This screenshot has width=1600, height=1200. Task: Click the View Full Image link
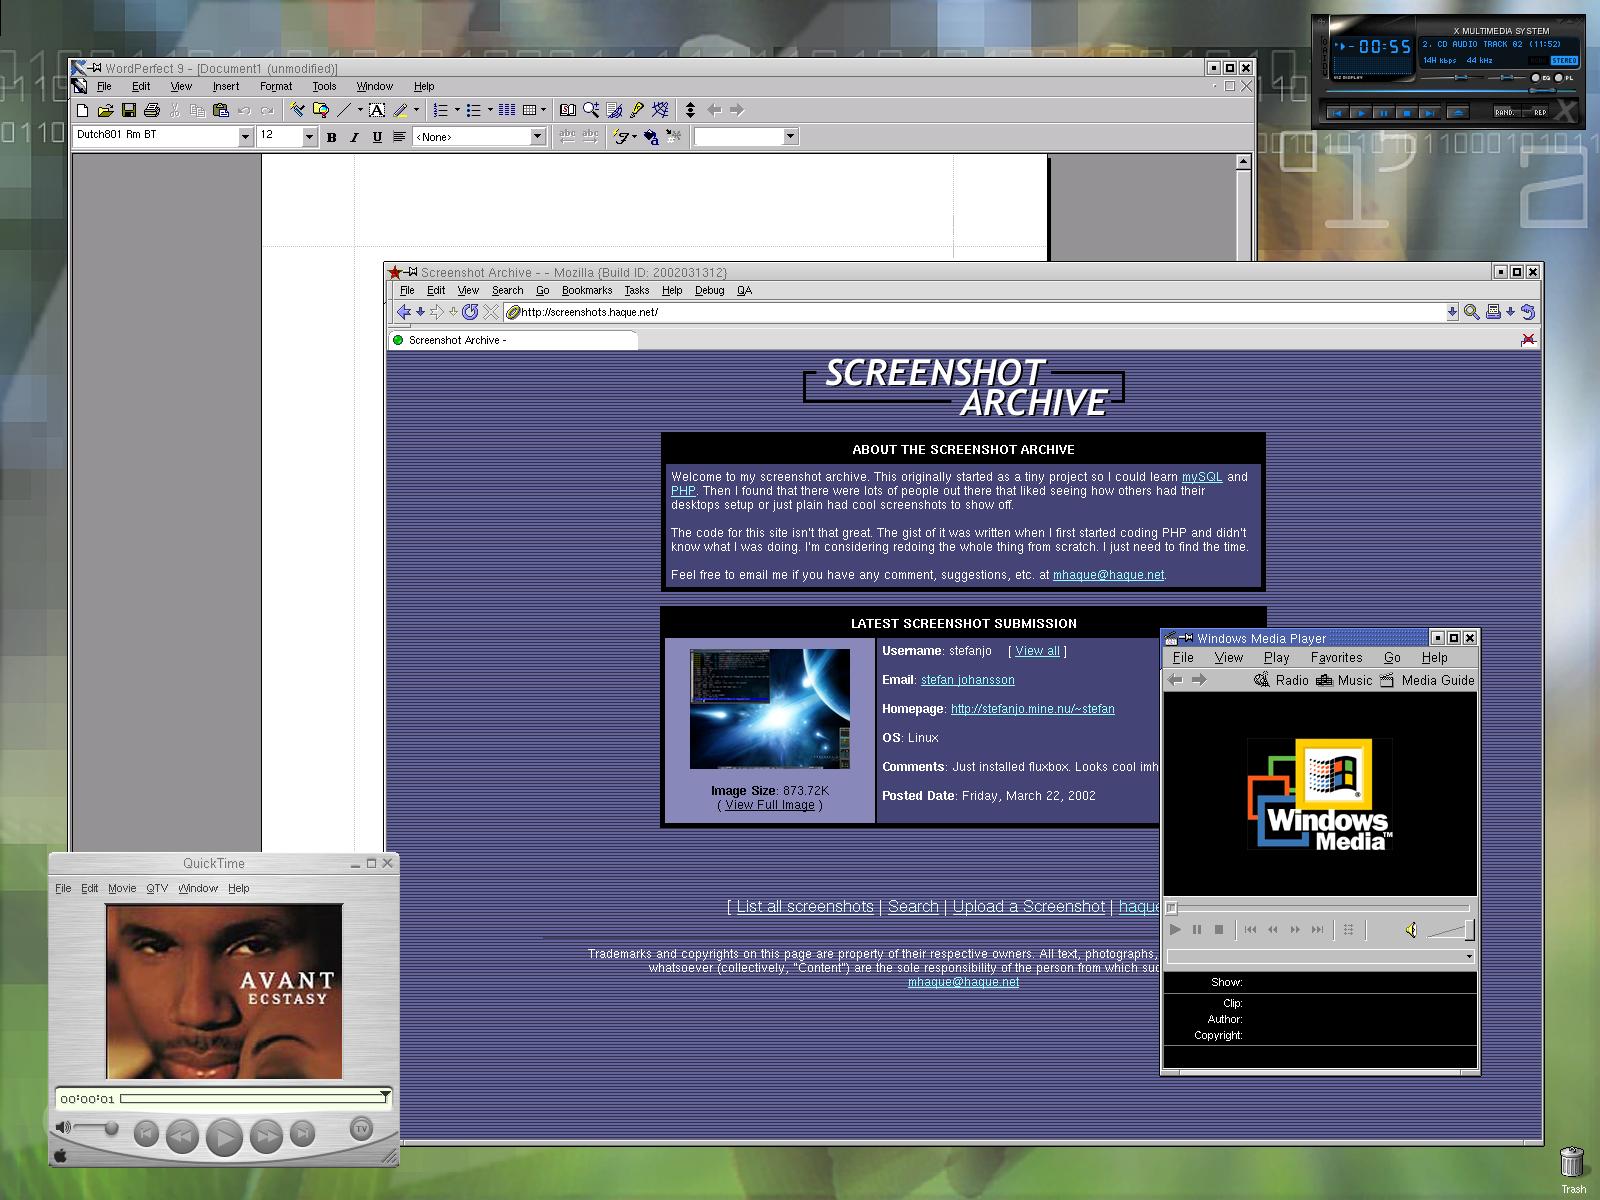770,805
